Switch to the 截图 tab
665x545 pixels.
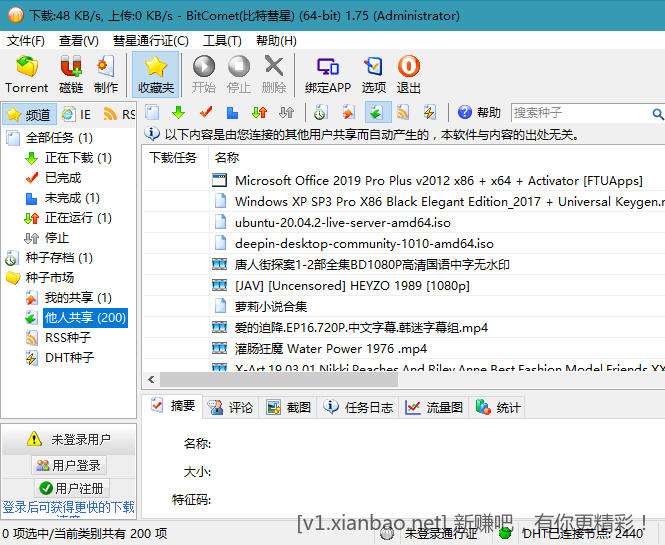(x=288, y=408)
